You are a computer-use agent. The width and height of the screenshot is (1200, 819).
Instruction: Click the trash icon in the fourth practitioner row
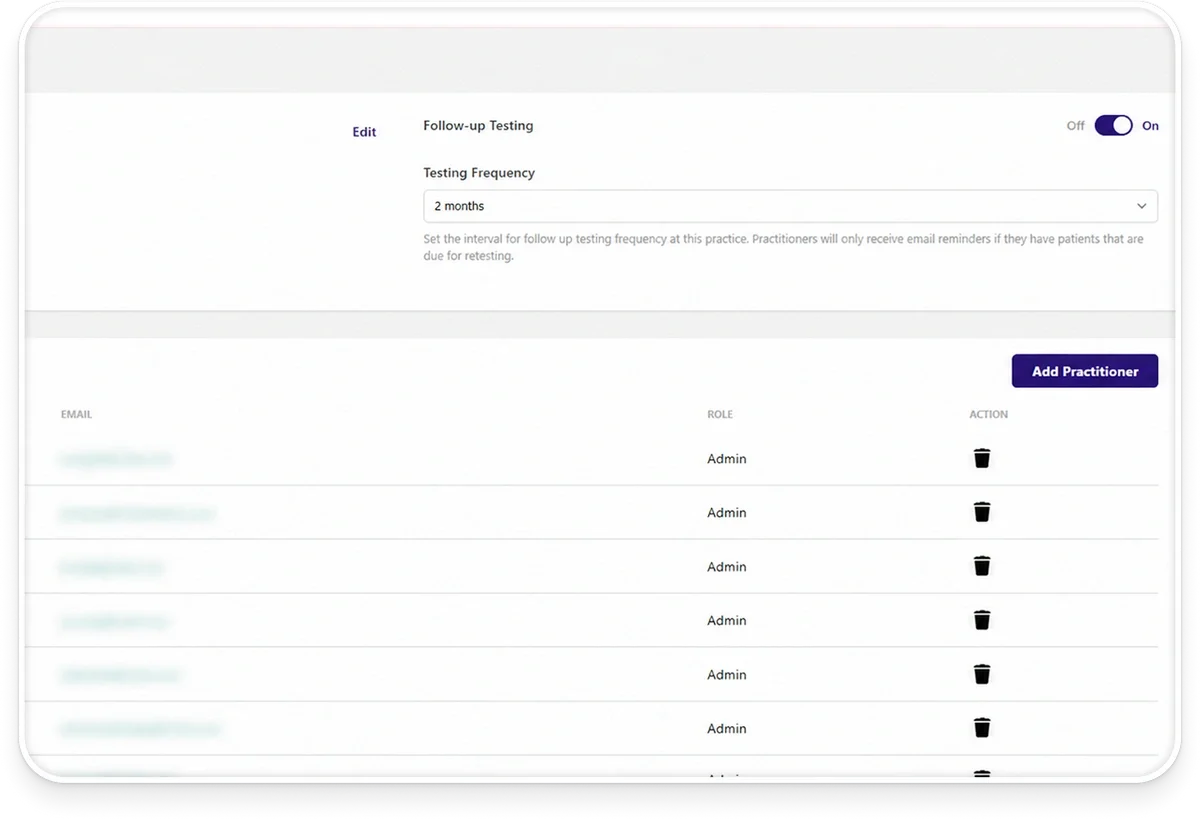(x=982, y=620)
